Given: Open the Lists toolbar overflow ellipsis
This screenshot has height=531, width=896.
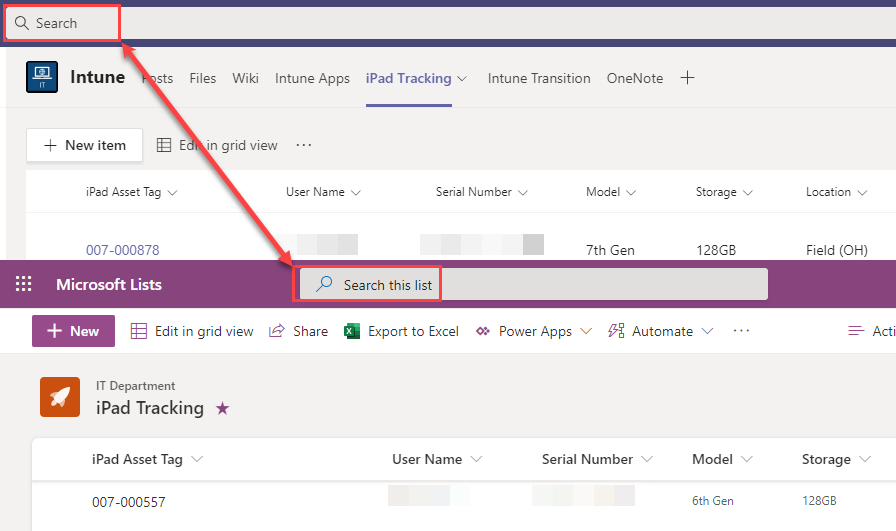Looking at the screenshot, I should 741,331.
